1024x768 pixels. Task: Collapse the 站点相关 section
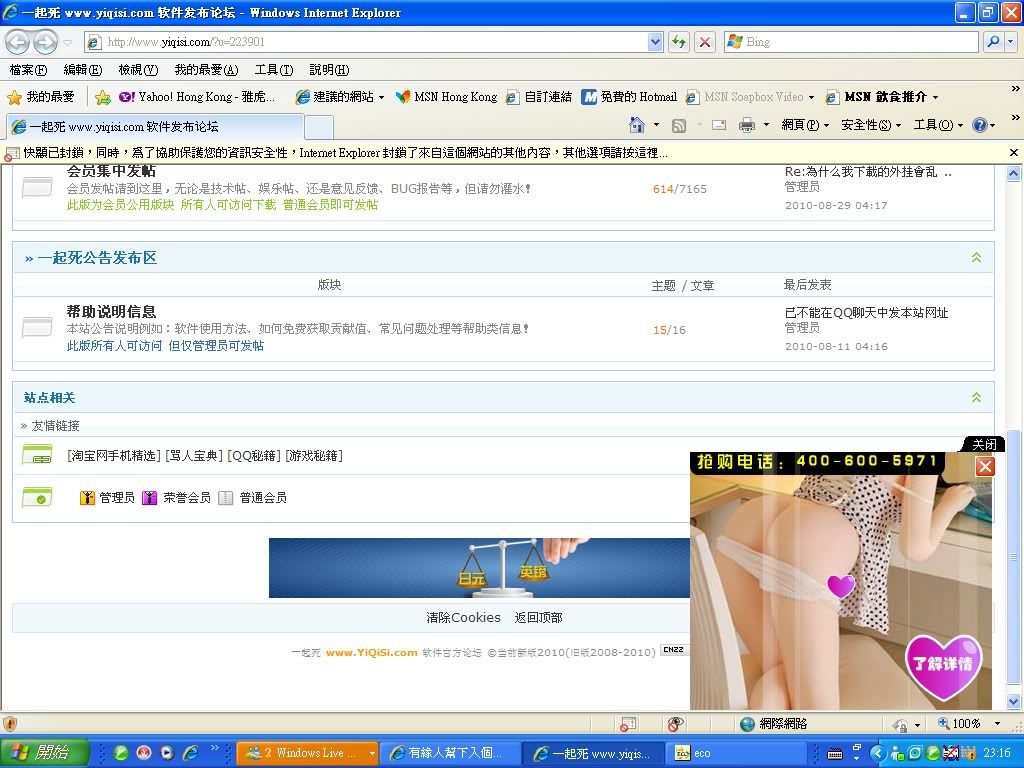pos(976,398)
